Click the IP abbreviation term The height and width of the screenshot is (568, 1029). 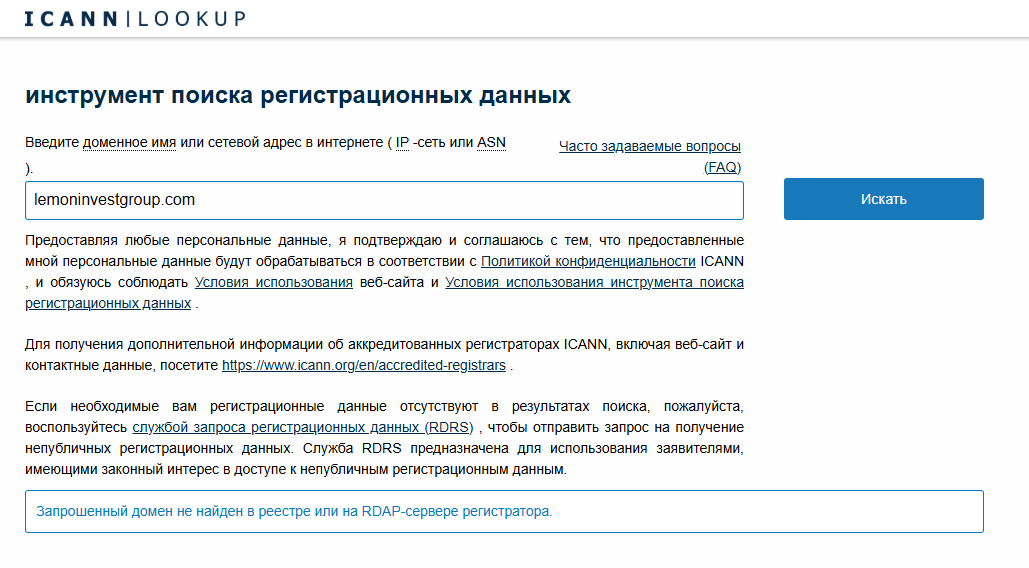(402, 142)
